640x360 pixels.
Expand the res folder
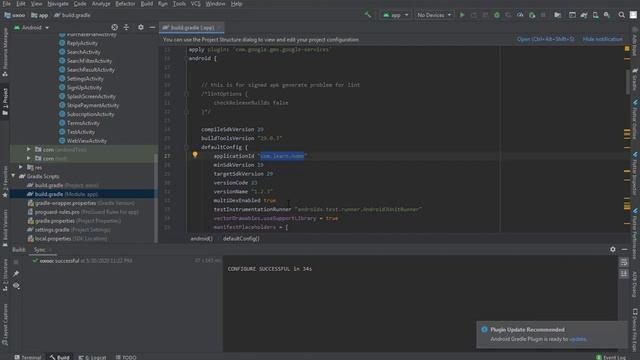tap(20, 167)
